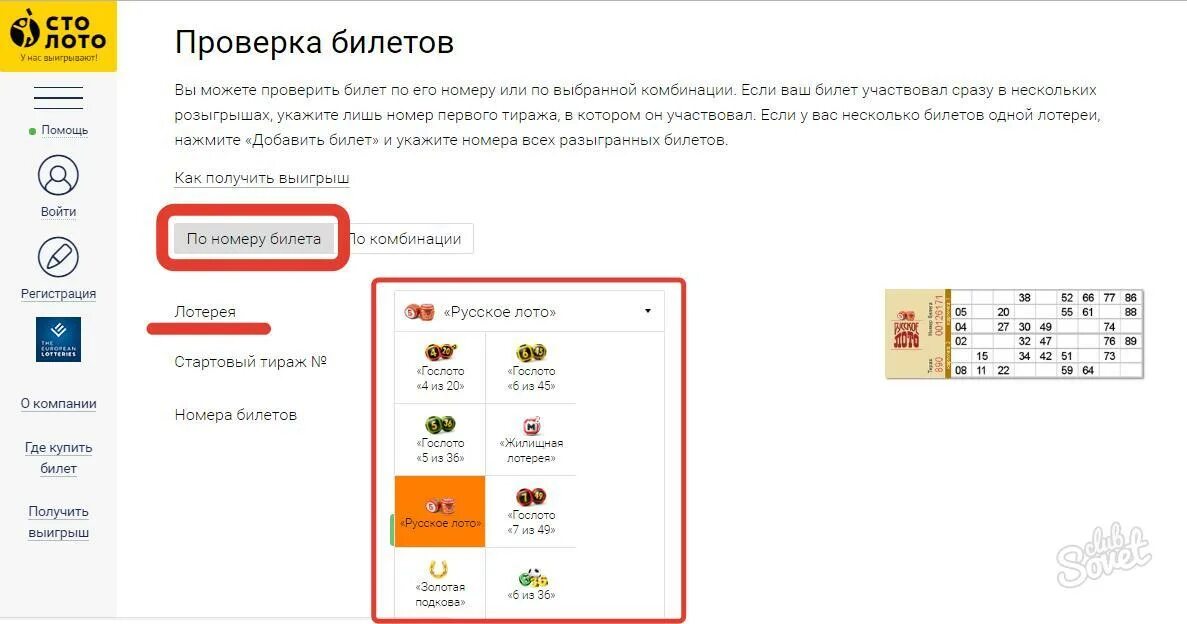Open the Помощь help link
This screenshot has height=624, width=1187.
(64, 130)
